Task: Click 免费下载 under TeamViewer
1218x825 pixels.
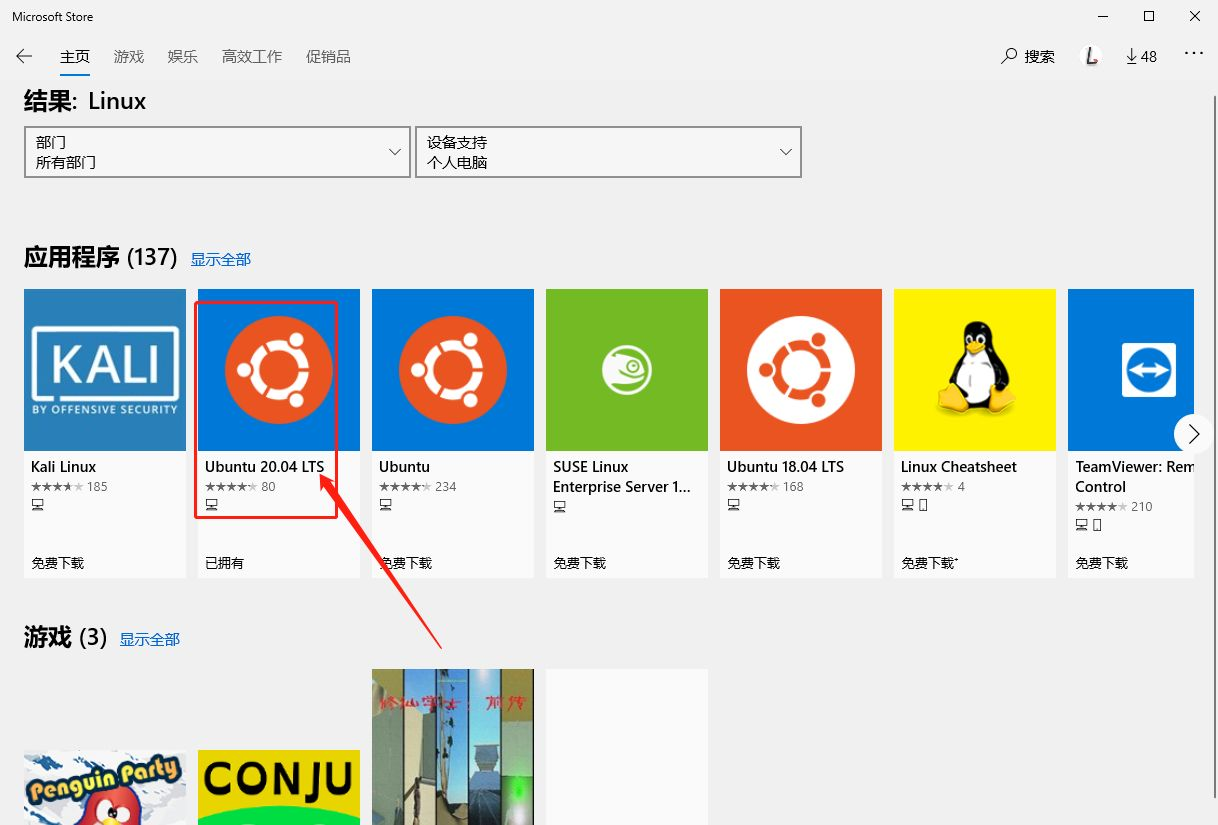Action: point(1102,563)
